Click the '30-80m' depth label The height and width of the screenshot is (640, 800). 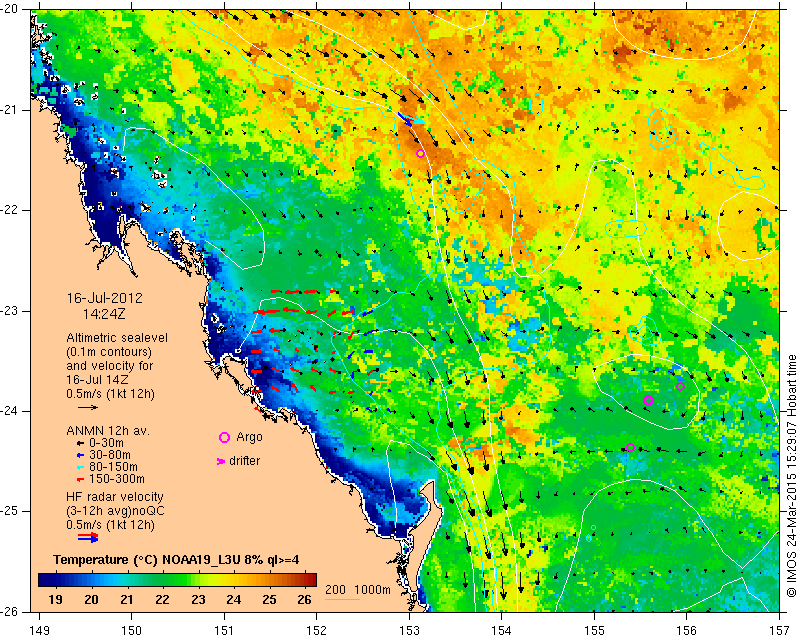(109, 455)
